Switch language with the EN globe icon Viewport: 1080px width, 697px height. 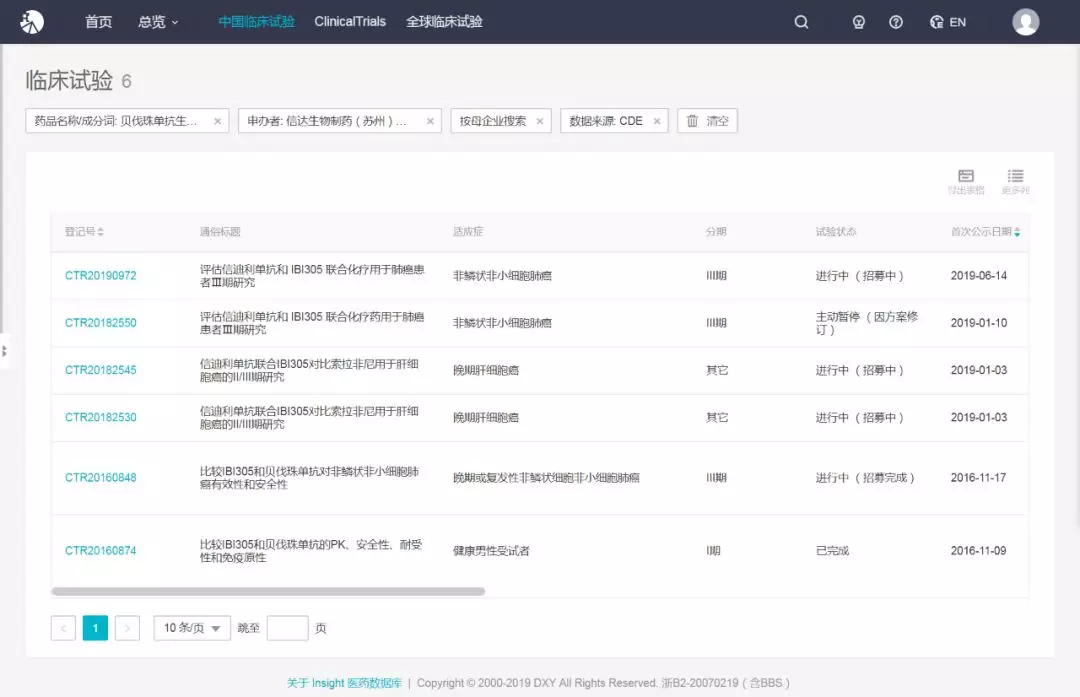pos(948,22)
